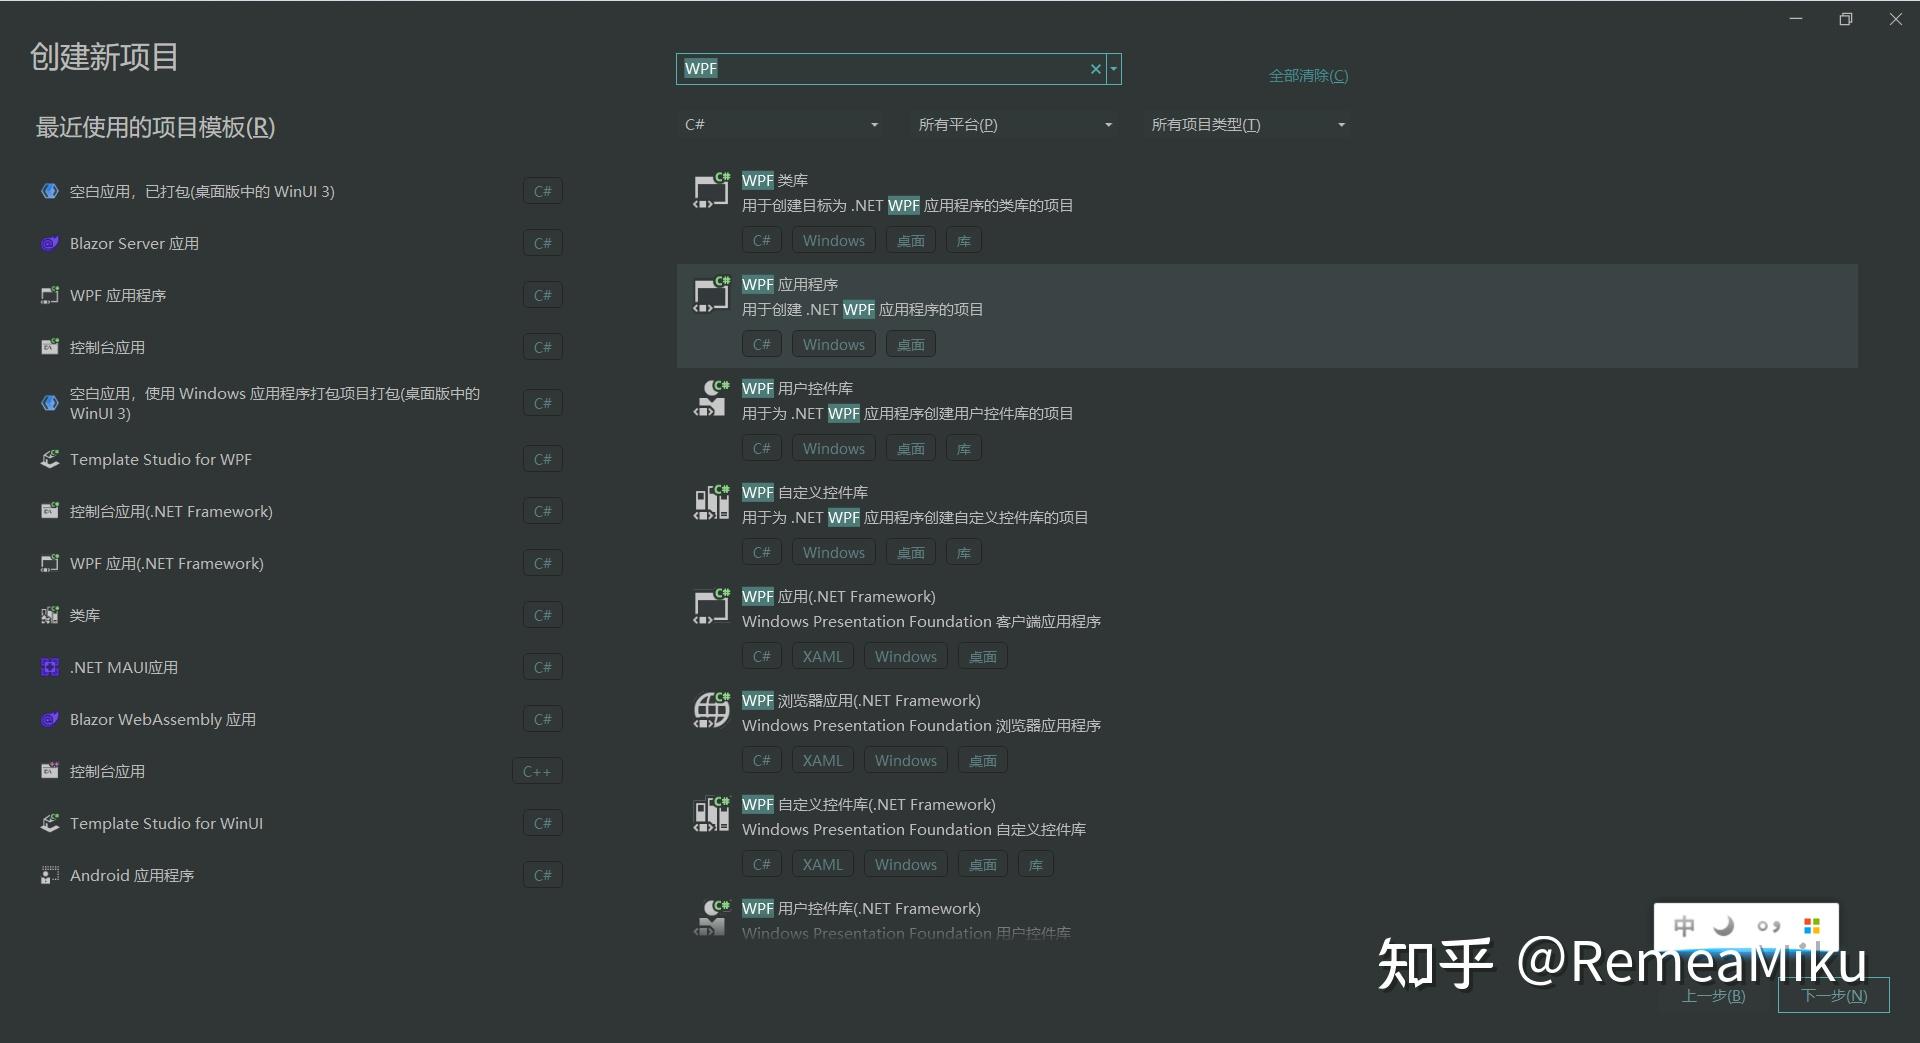This screenshot has width=1920, height=1043.
Task: Click the Windows tag under WPF 类库
Action: point(834,241)
